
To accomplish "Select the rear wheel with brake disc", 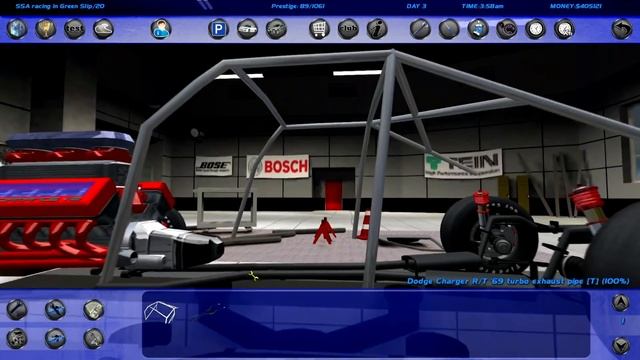I will [490, 235].
